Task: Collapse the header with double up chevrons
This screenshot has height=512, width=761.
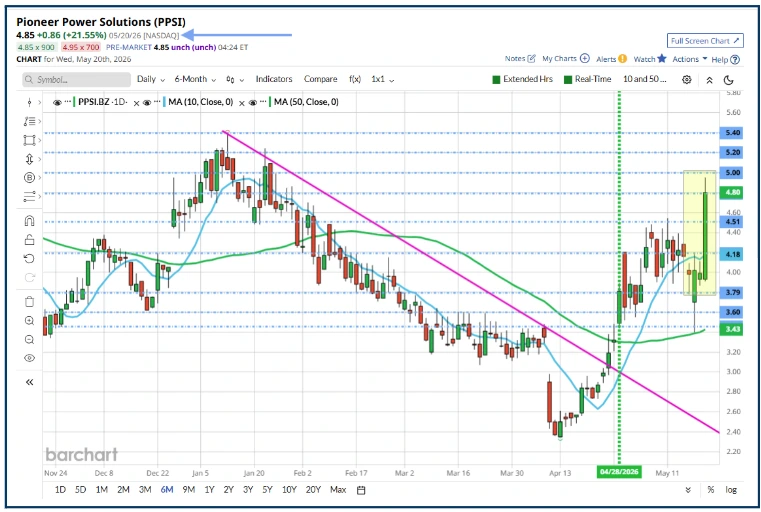Action: click(709, 80)
